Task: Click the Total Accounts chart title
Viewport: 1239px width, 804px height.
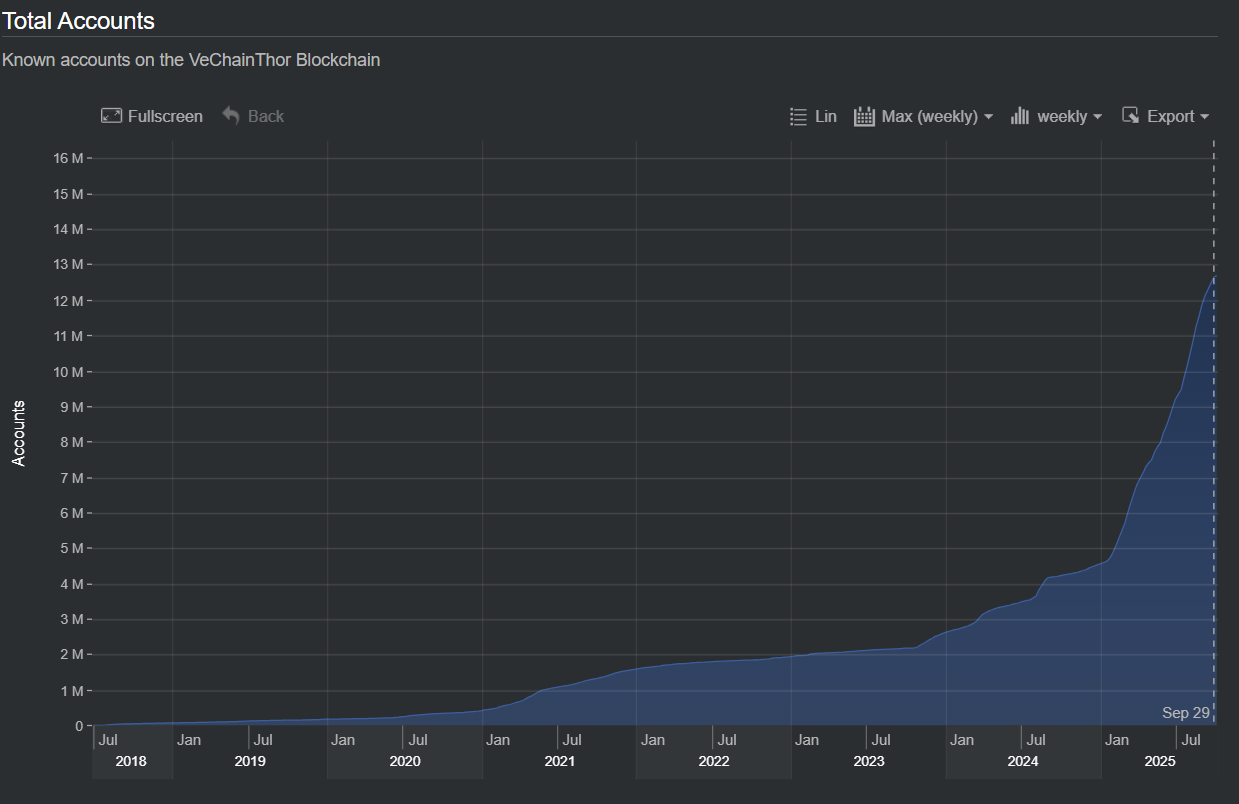Action: click(x=78, y=19)
